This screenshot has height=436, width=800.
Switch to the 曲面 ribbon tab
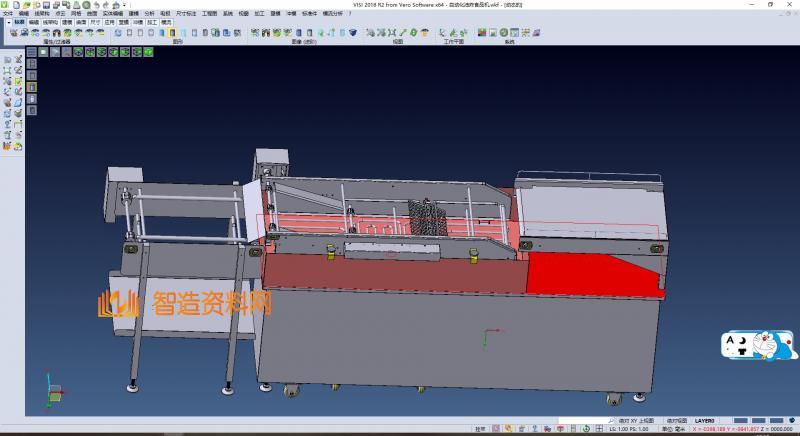click(81, 21)
